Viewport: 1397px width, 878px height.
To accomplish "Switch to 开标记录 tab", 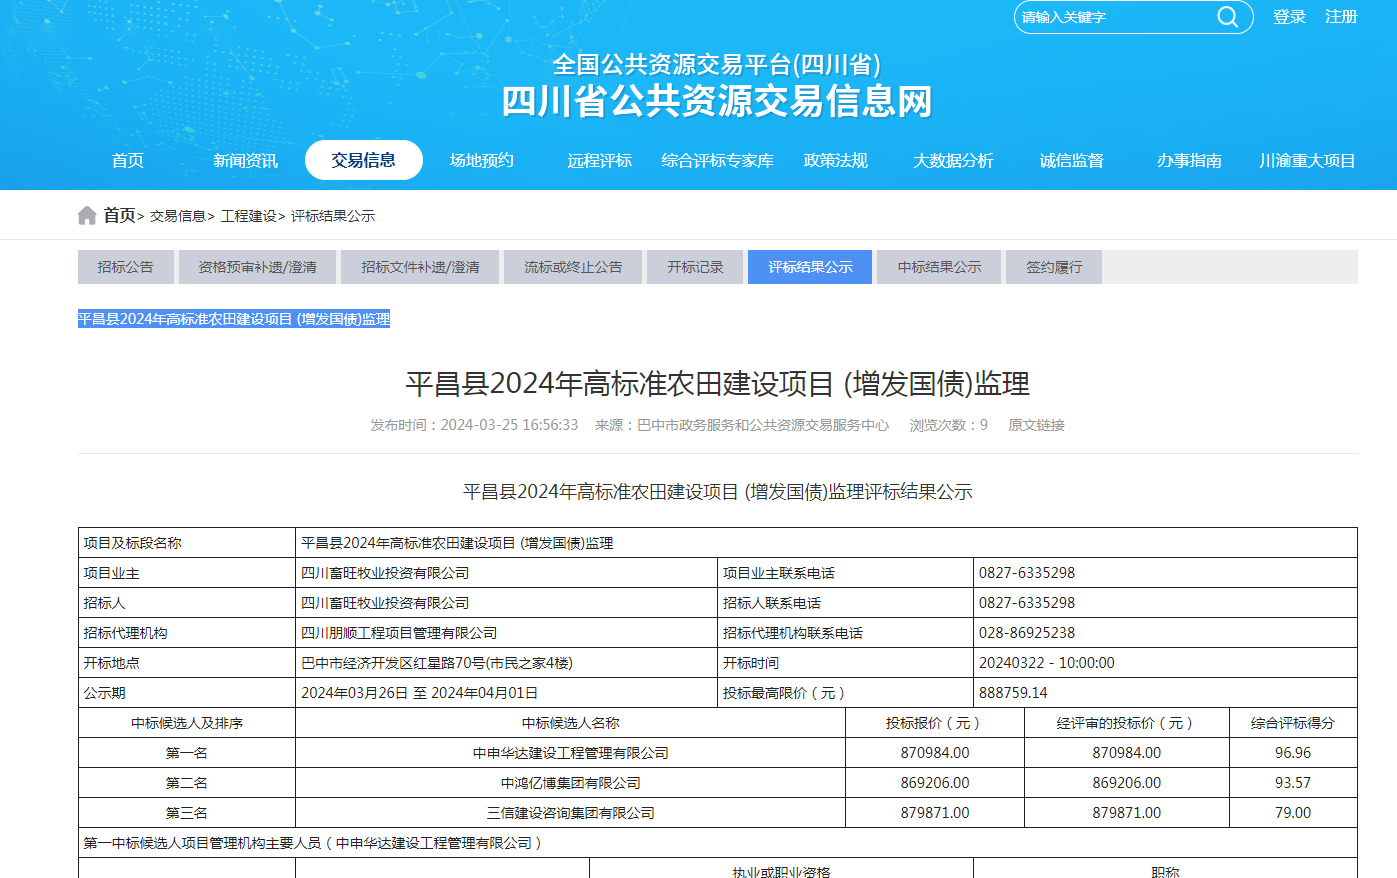I will [x=695, y=267].
